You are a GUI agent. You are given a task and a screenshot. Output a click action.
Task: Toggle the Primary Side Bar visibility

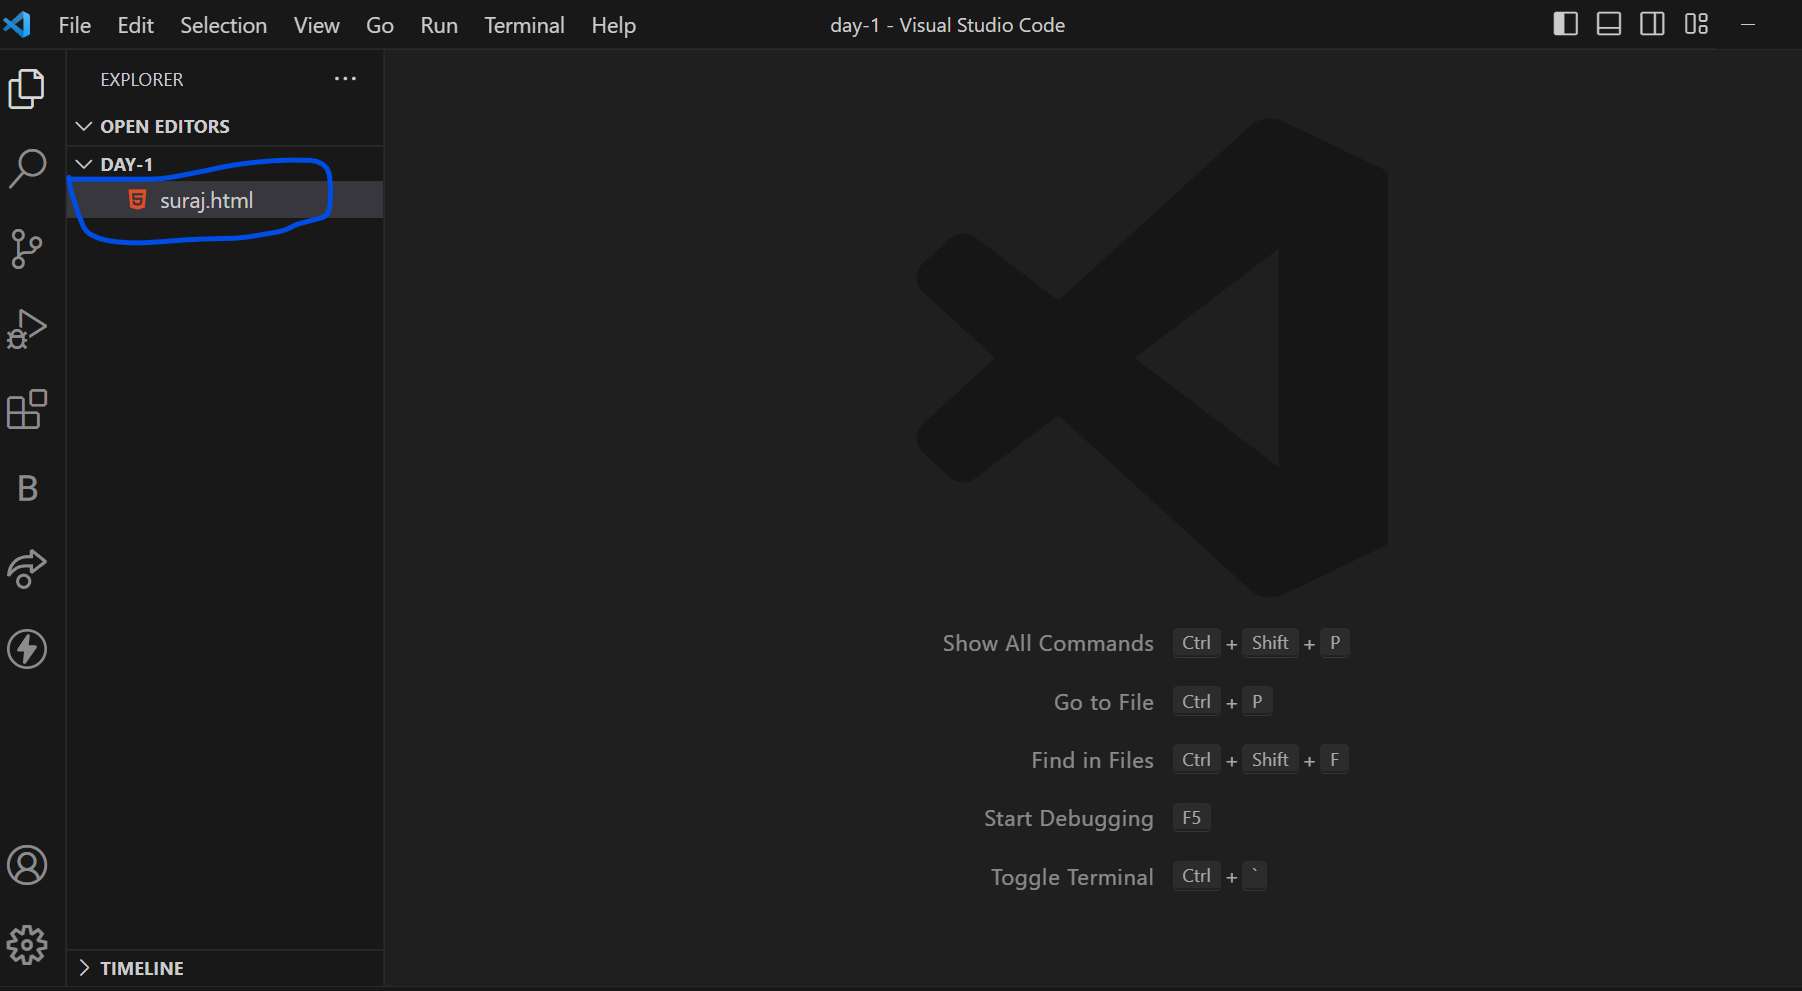click(x=1565, y=23)
